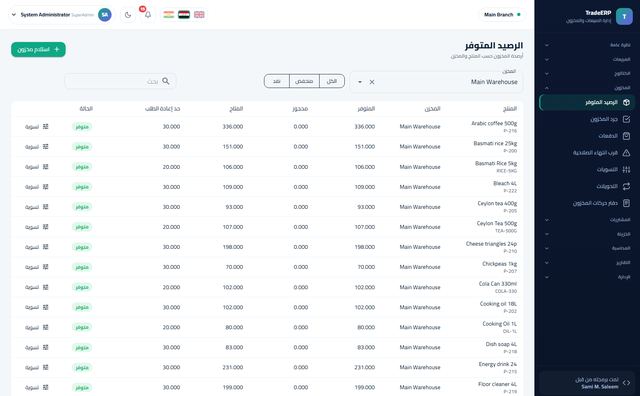This screenshot has height=396, width=640.
Task: Expand the الخزينة sidebar section
Action: point(588,234)
